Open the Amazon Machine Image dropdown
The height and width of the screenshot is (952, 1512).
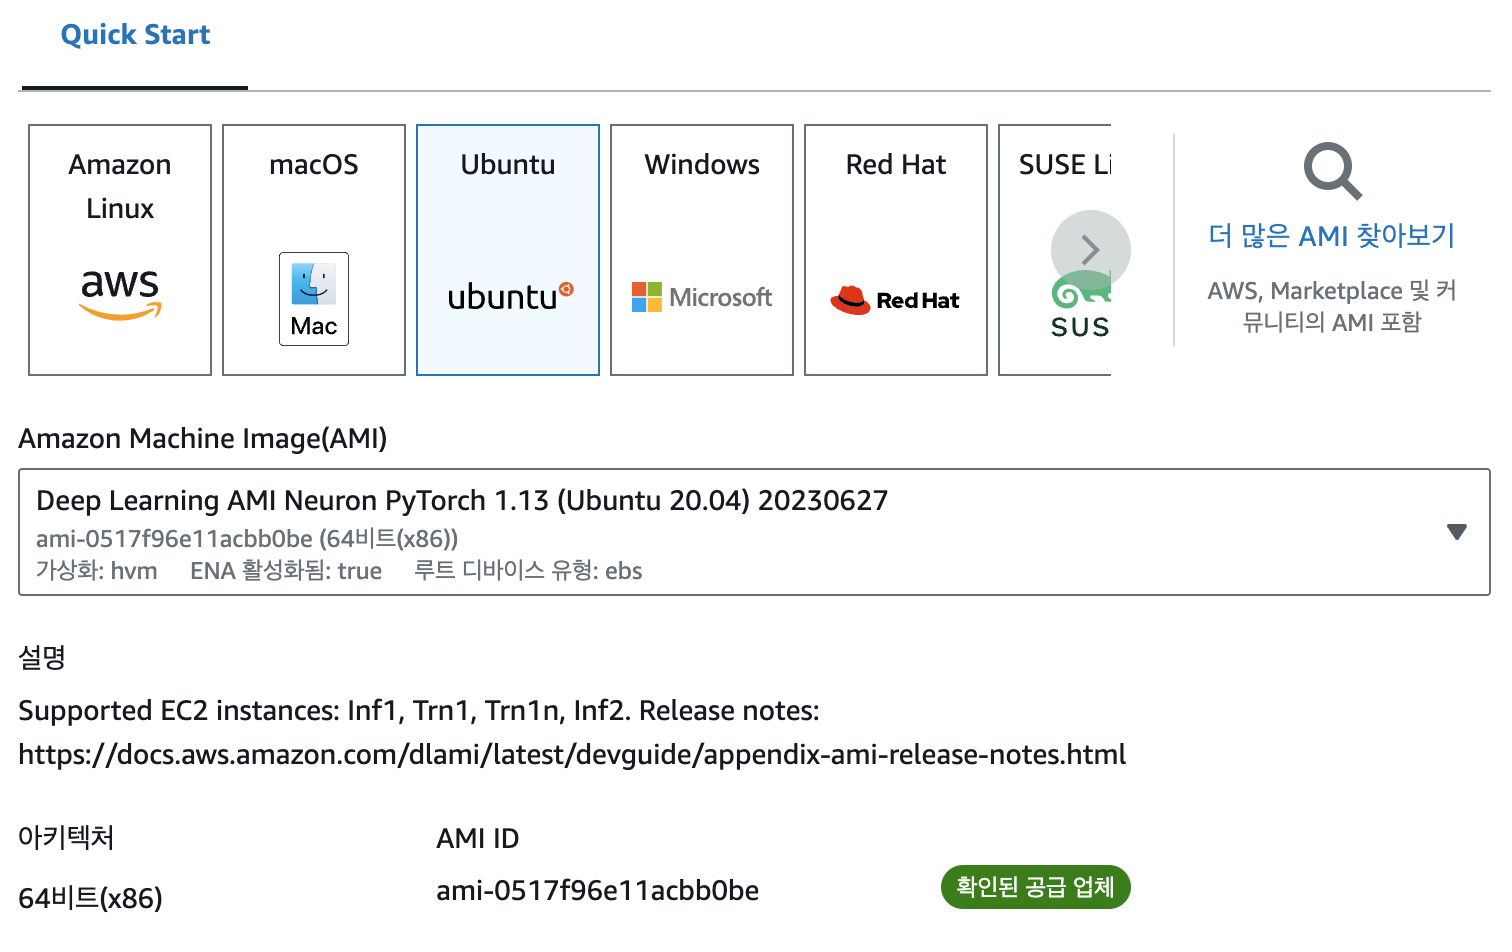point(754,532)
